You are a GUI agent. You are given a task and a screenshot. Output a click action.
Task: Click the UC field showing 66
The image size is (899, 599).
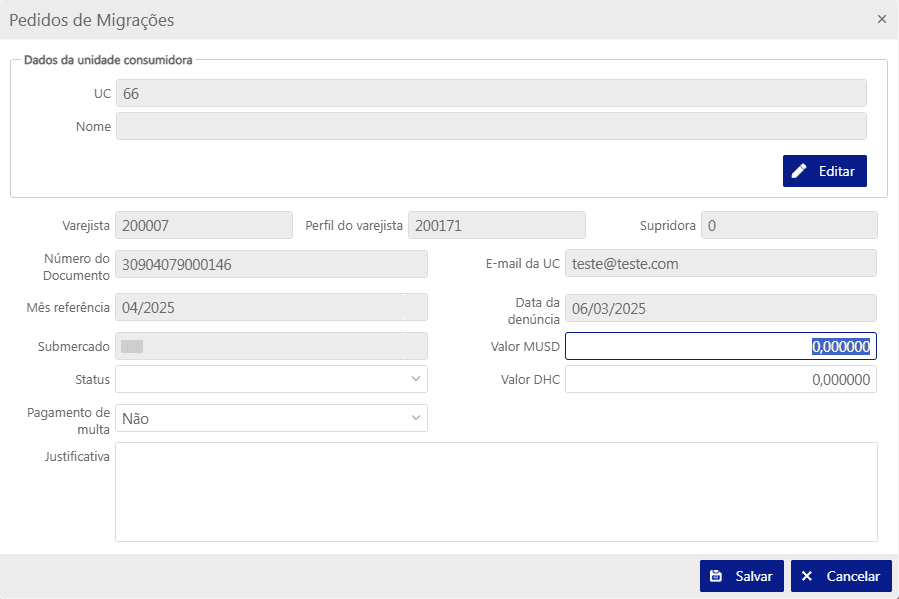coord(491,93)
